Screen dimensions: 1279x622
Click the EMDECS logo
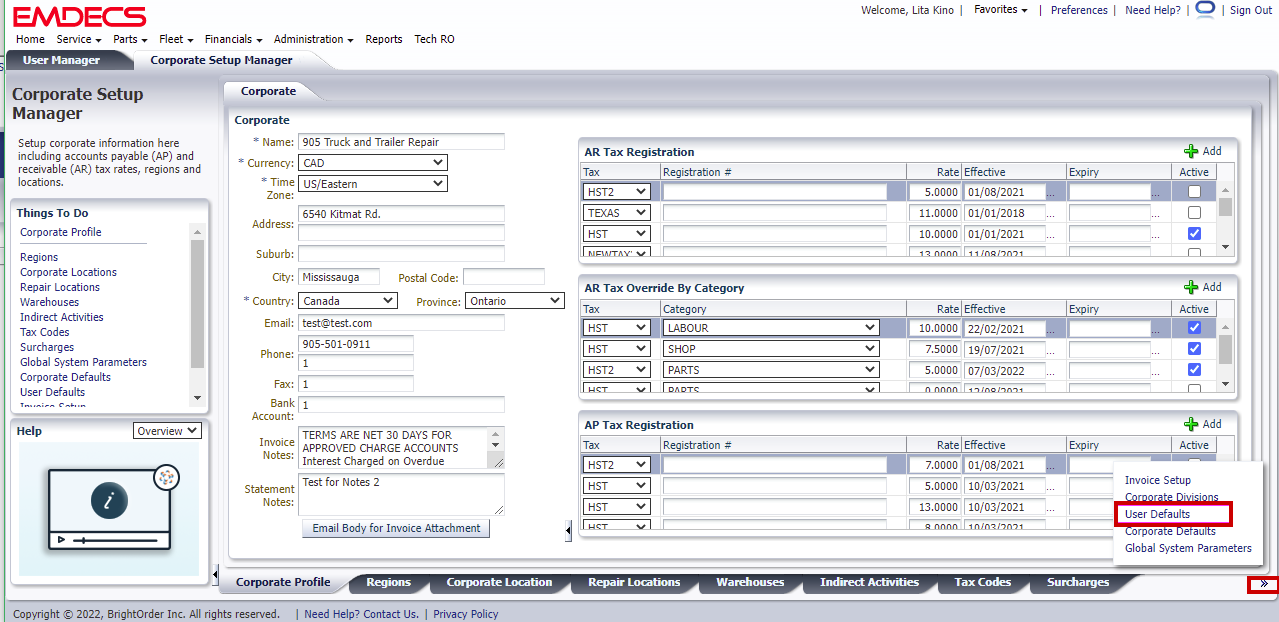coord(79,16)
